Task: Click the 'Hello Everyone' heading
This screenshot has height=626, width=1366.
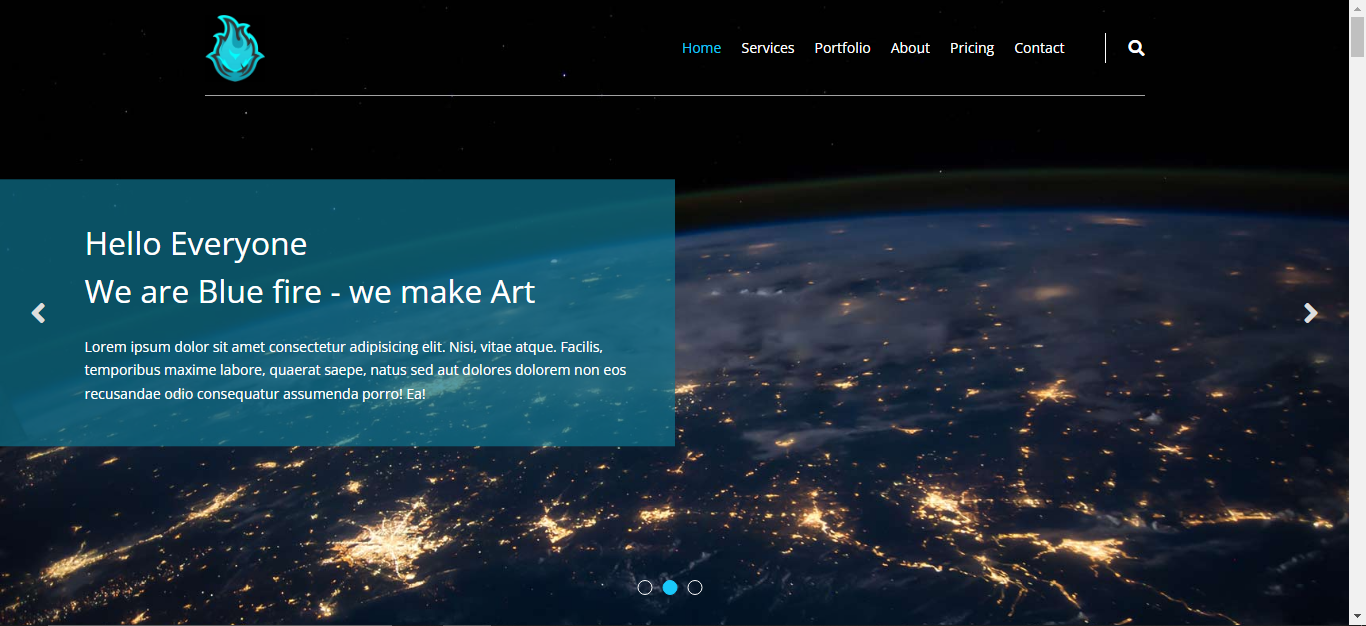Action: [196, 243]
